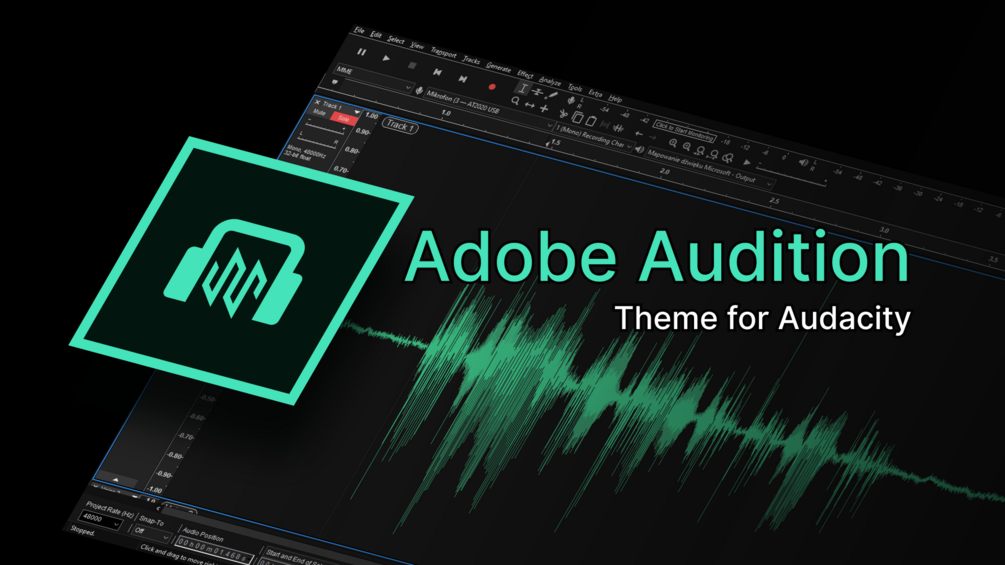
Task: Click the Pause transport button
Action: tap(361, 52)
